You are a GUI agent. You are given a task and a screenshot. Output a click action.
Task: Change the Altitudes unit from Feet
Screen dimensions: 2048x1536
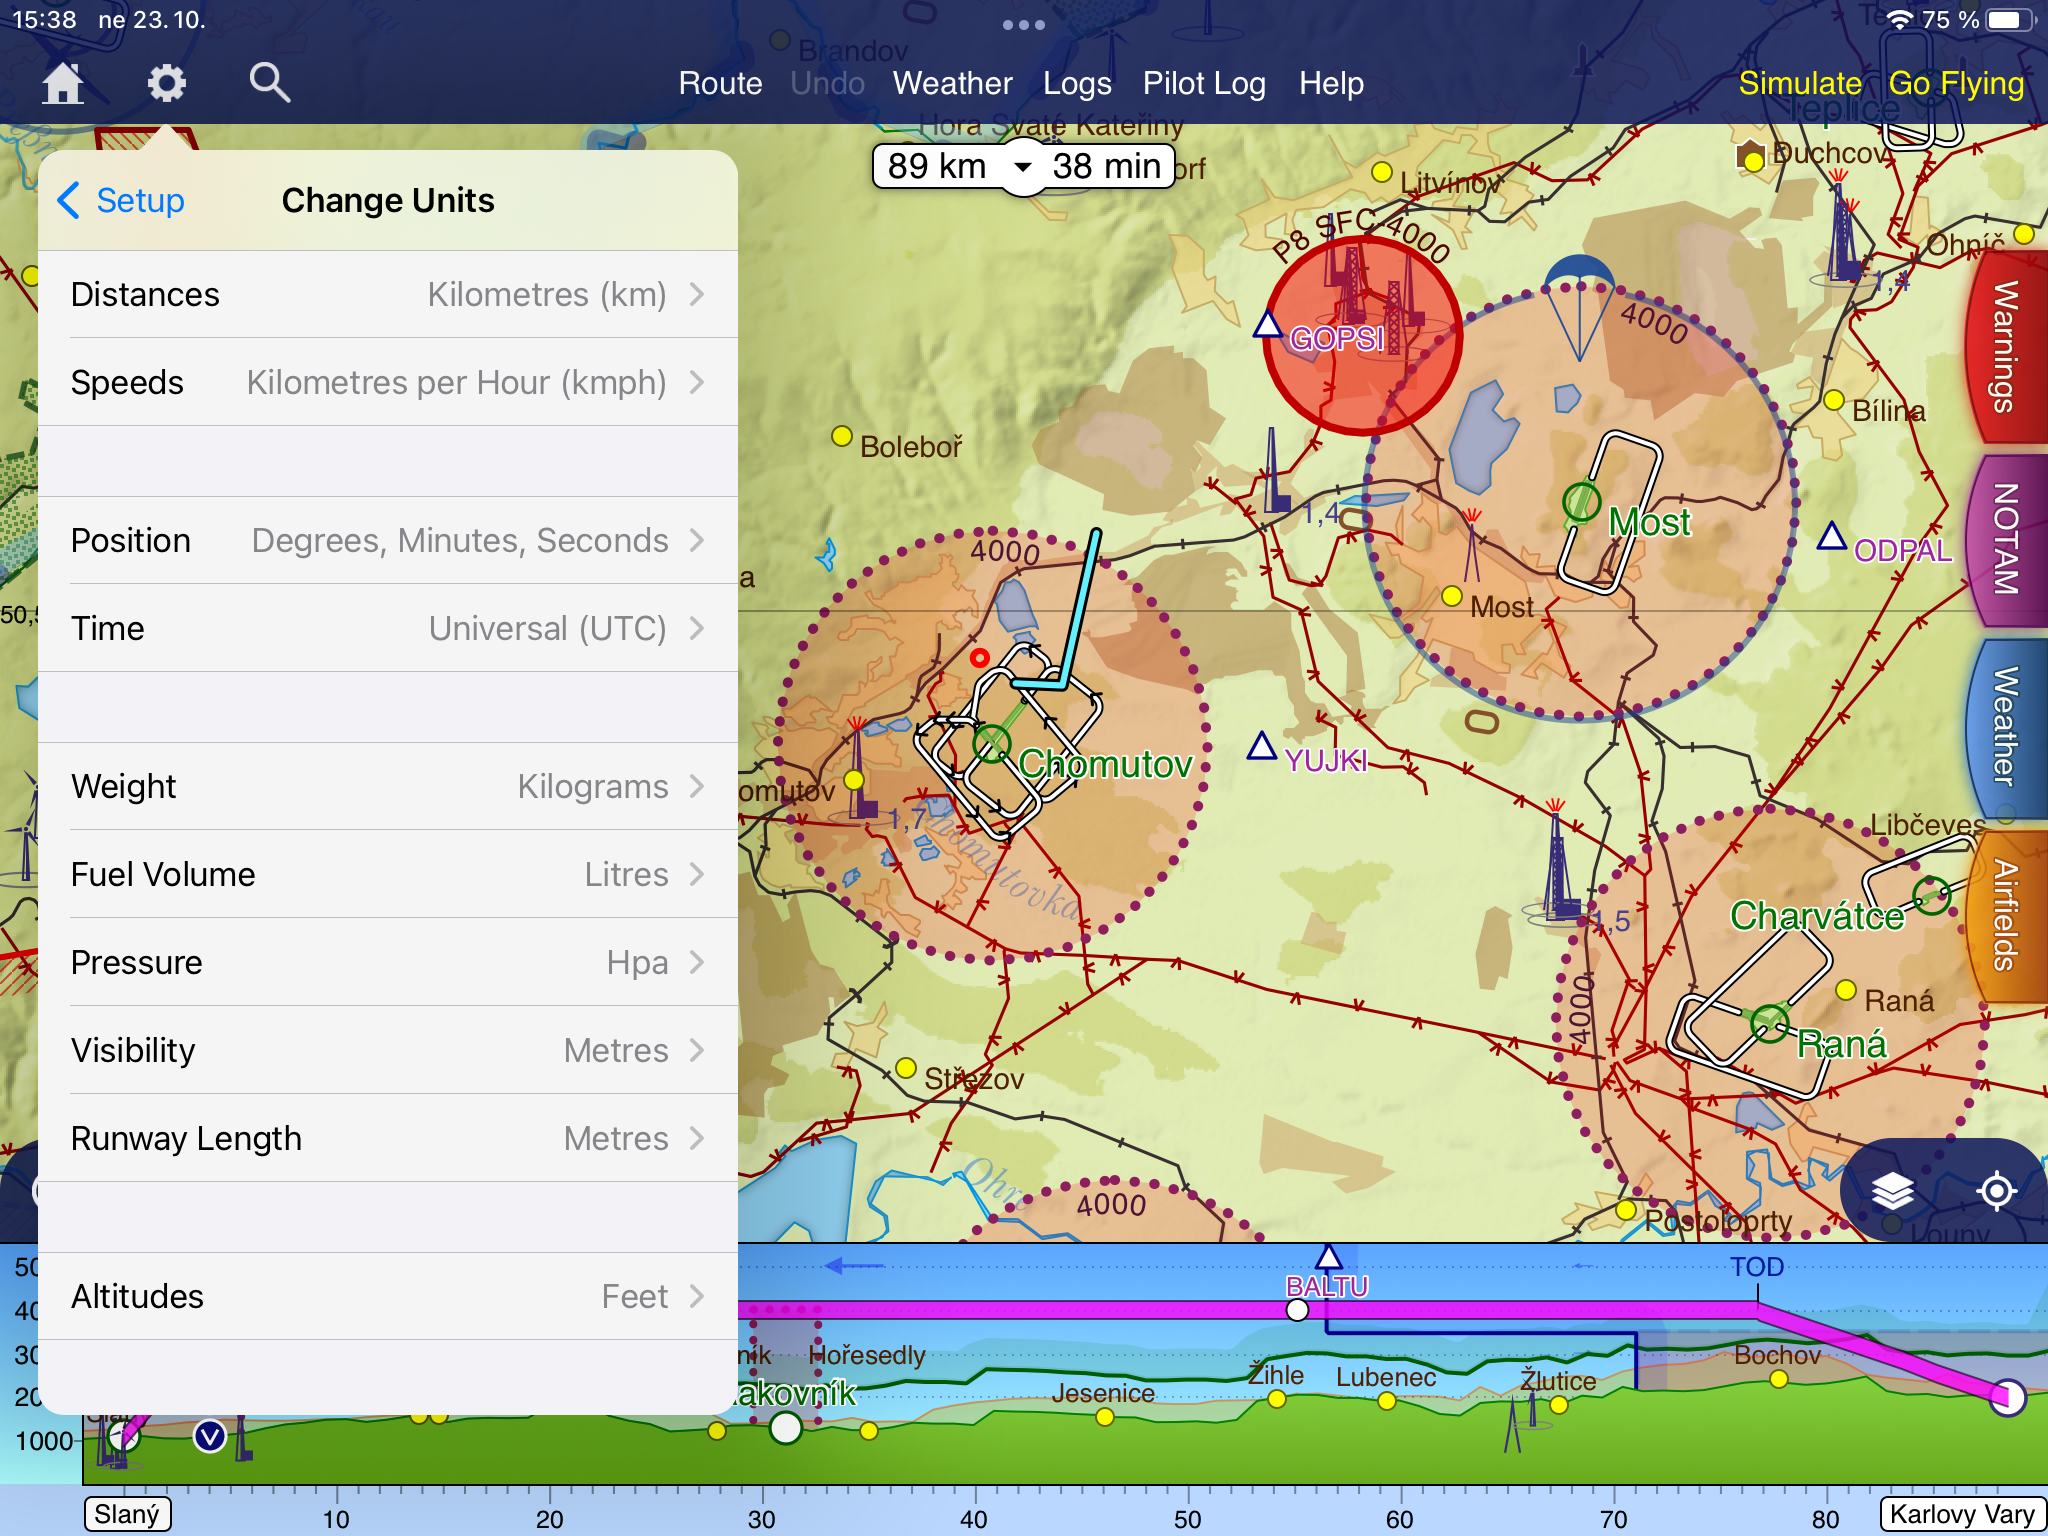click(388, 1297)
